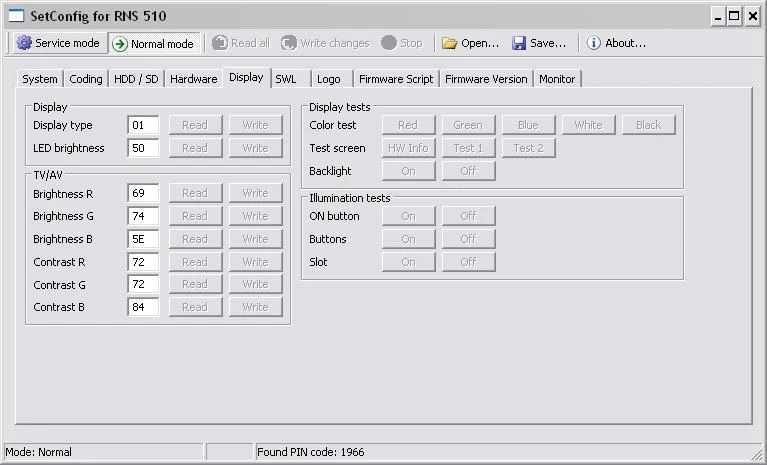Open the Firmware Version tab

[x=486, y=79]
